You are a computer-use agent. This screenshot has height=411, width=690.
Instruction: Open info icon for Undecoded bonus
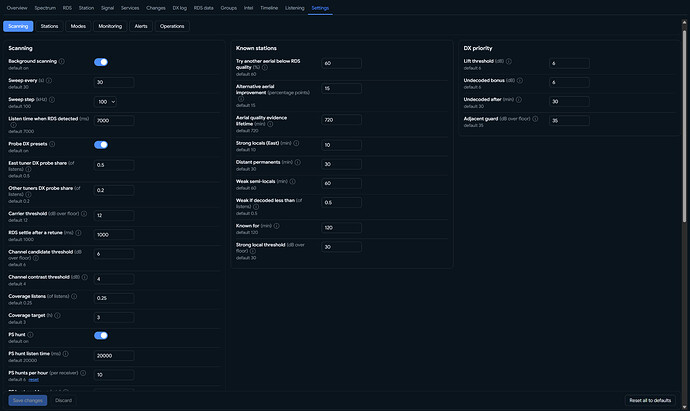520,81
